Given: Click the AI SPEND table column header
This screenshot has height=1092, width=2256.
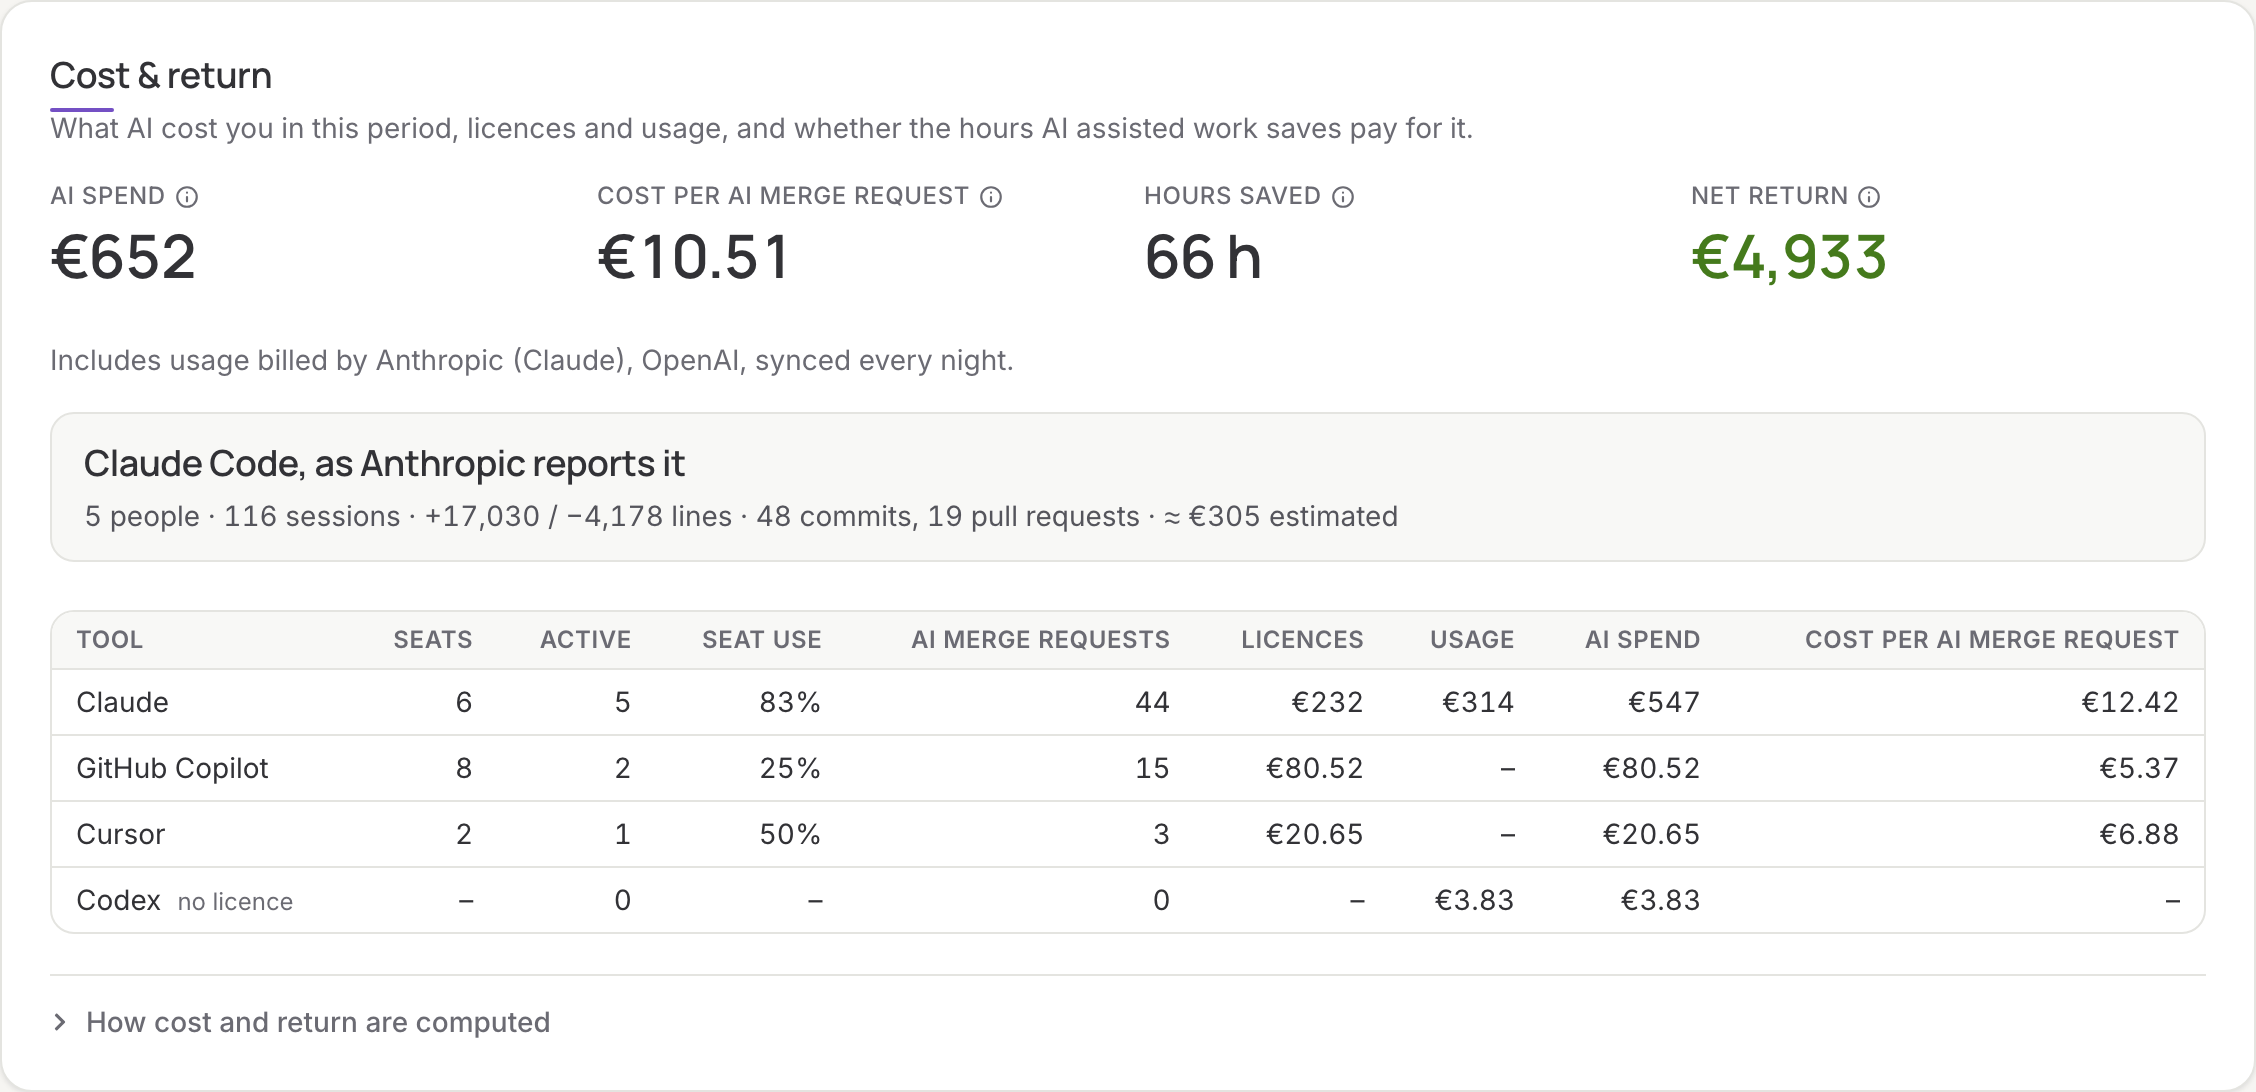Looking at the screenshot, I should (1642, 640).
